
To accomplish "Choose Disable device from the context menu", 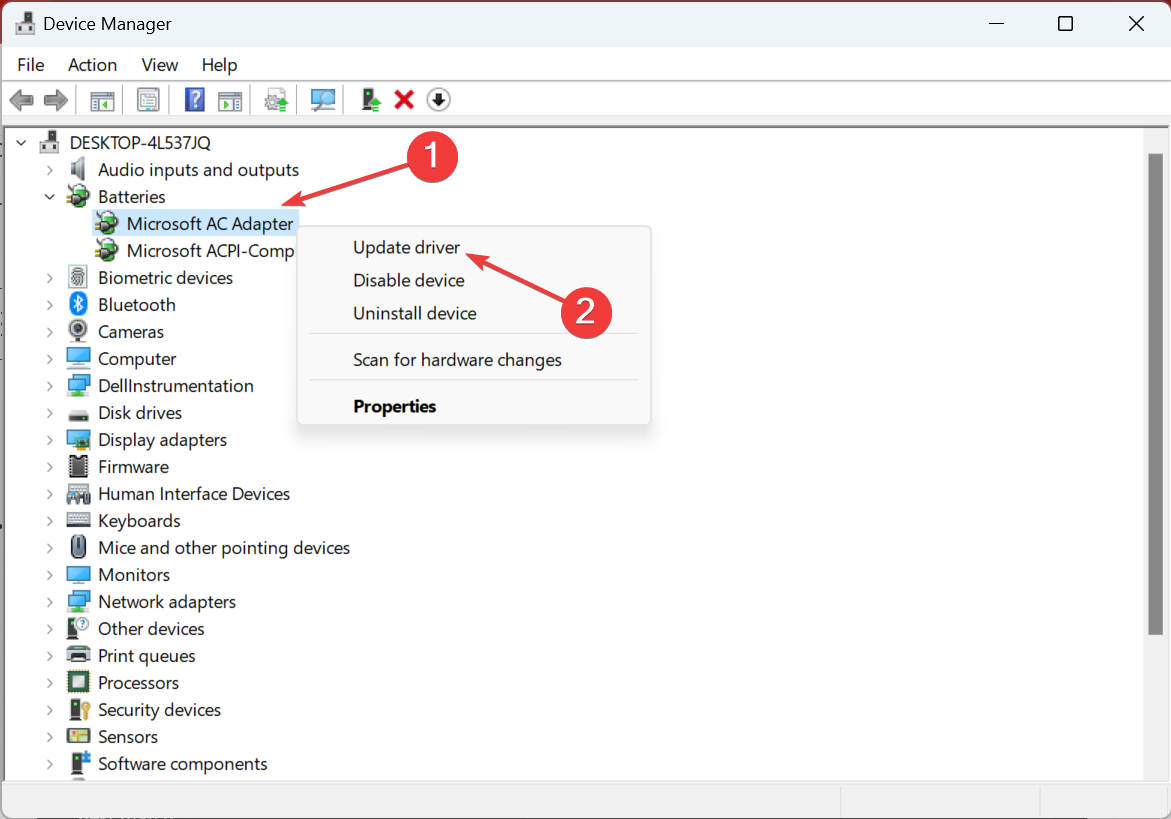I will [409, 280].
